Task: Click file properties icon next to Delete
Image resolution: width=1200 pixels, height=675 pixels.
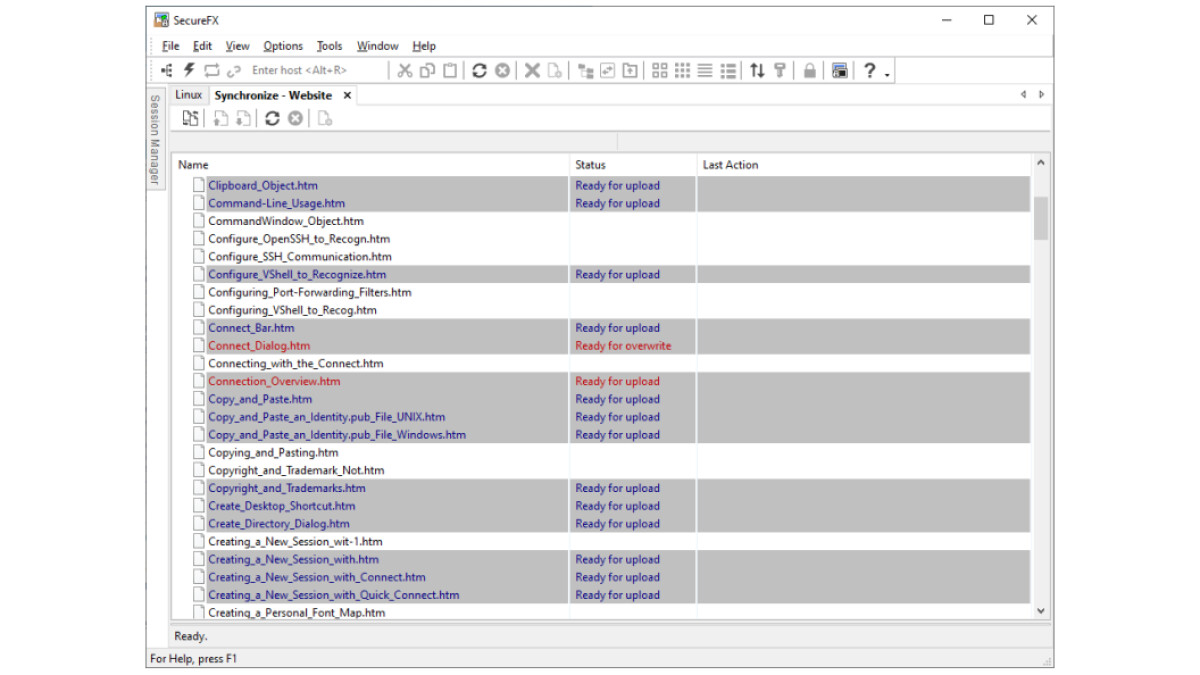Action: click(554, 70)
